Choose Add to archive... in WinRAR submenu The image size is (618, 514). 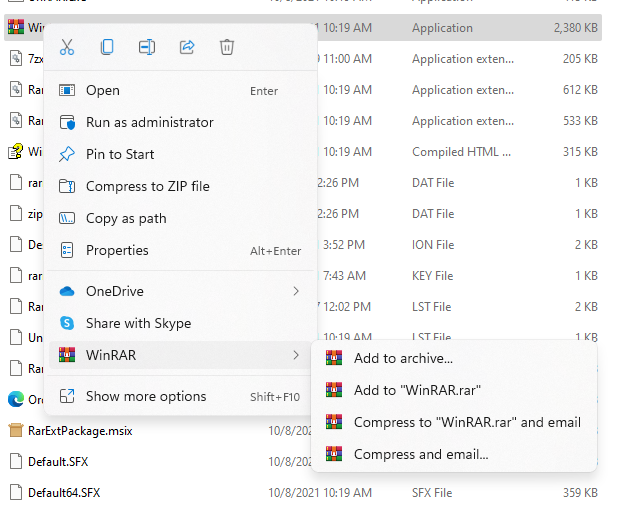pyautogui.click(x=454, y=358)
